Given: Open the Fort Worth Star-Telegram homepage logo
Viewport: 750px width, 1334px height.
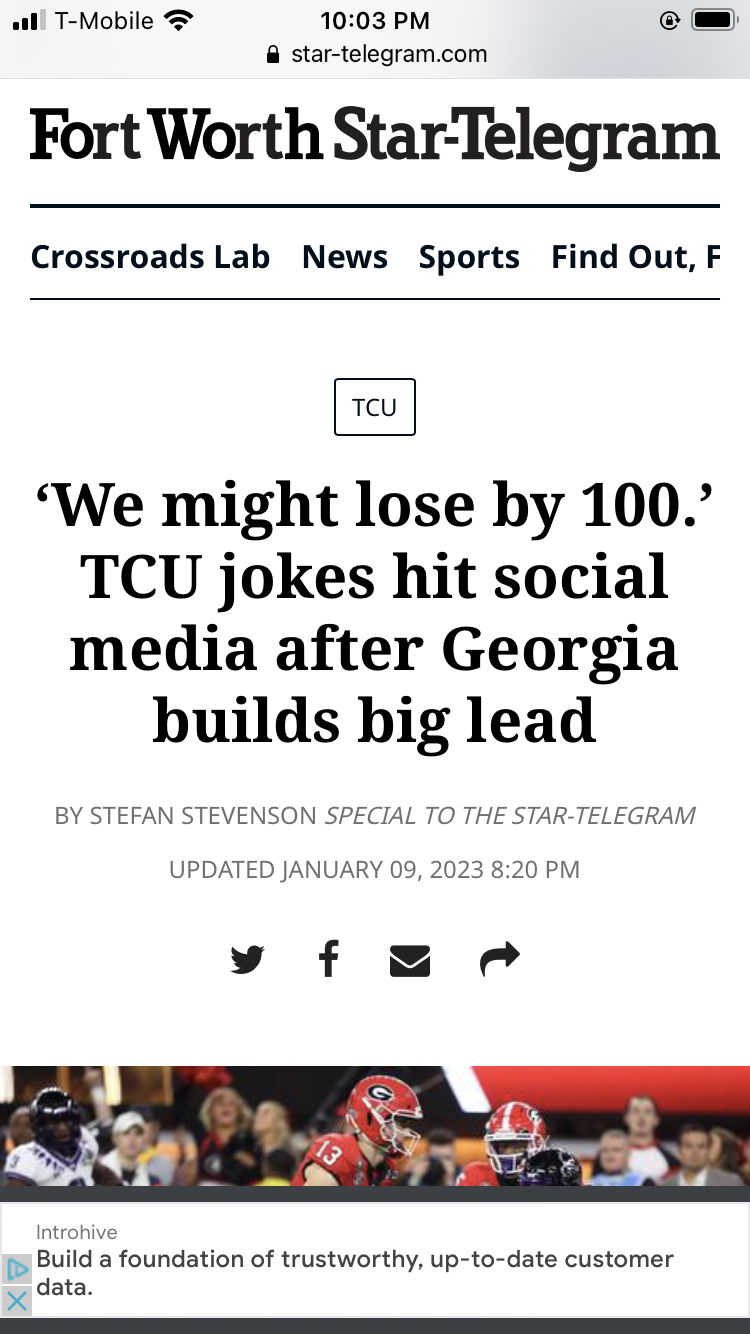Looking at the screenshot, I should [x=374, y=138].
